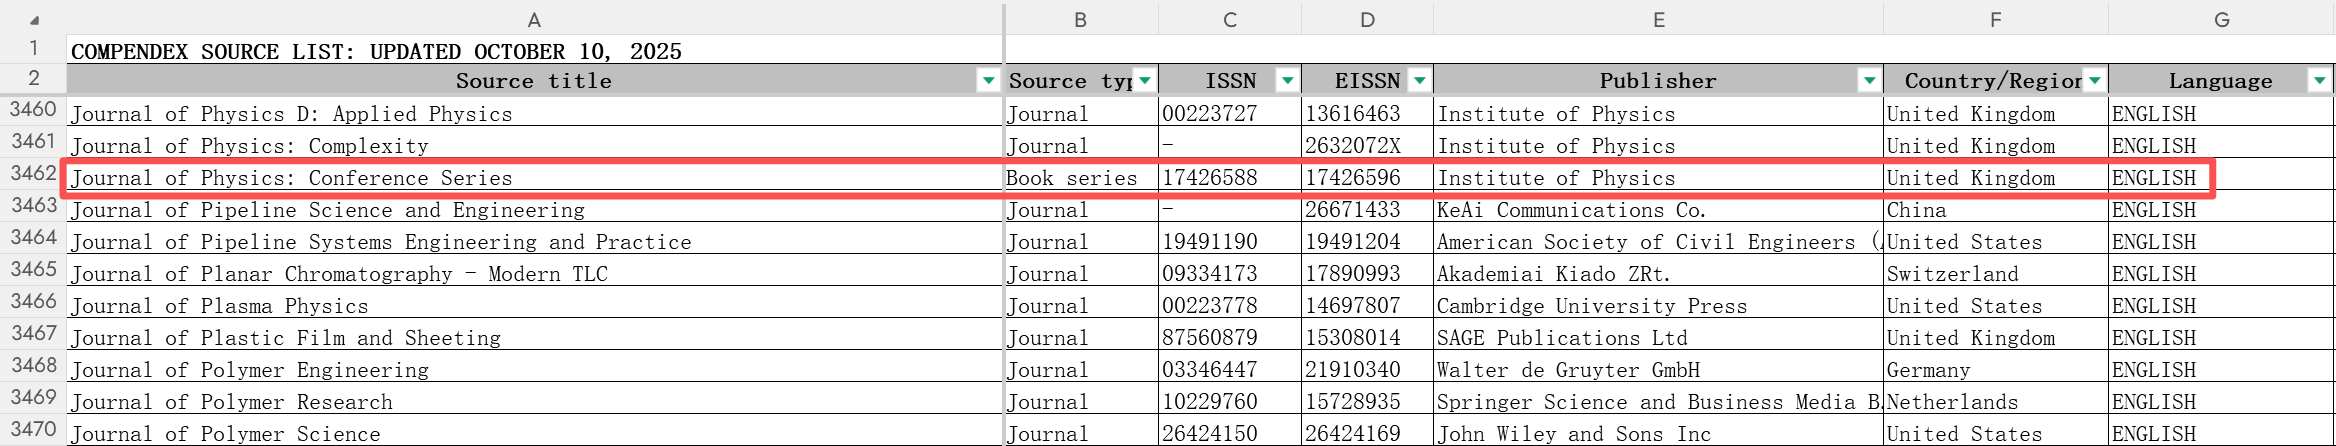
Task: Open the EISSN column filter dropdown
Action: click(x=1419, y=81)
